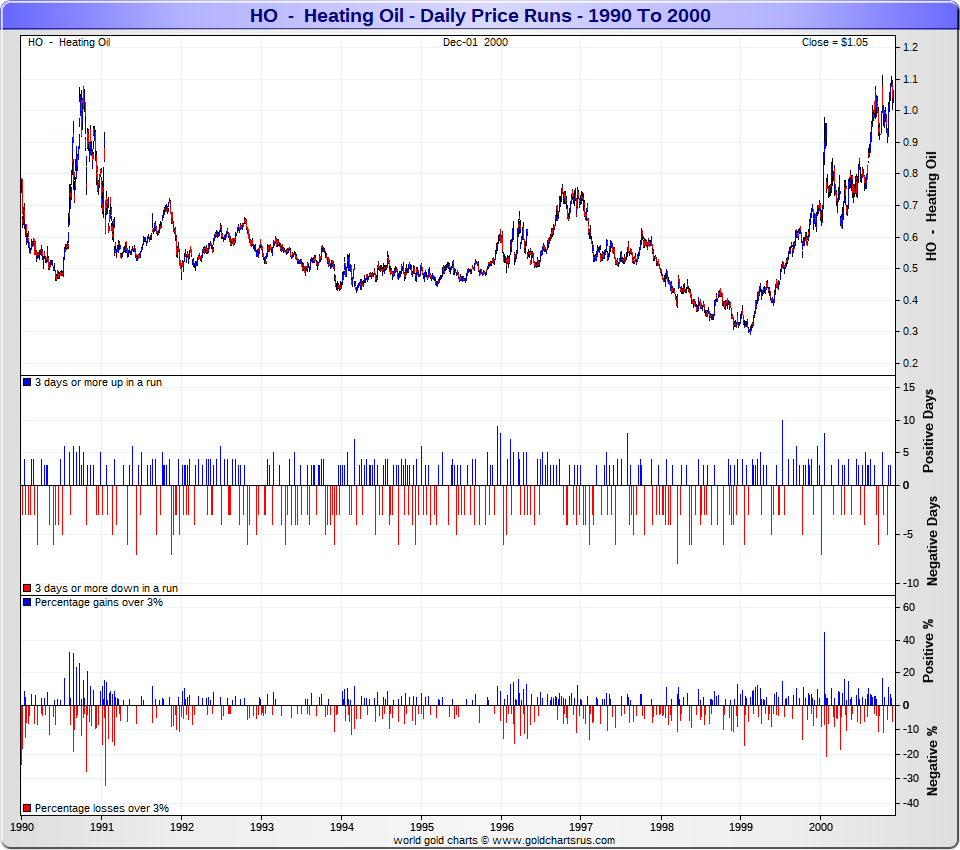Image resolution: width=960 pixels, height=850 pixels.
Task: Click the blue 'Percentage gains over 3%' legend square
Action: pos(27,603)
